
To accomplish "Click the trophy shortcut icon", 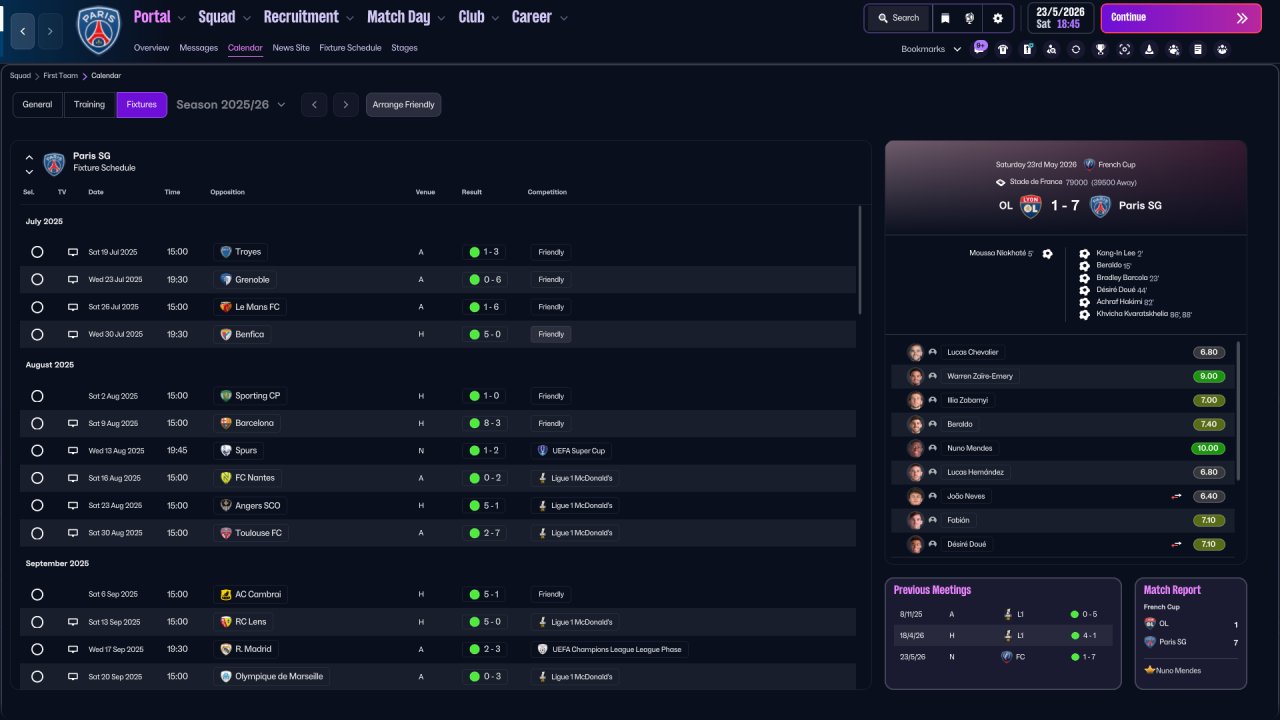I will click(1100, 49).
